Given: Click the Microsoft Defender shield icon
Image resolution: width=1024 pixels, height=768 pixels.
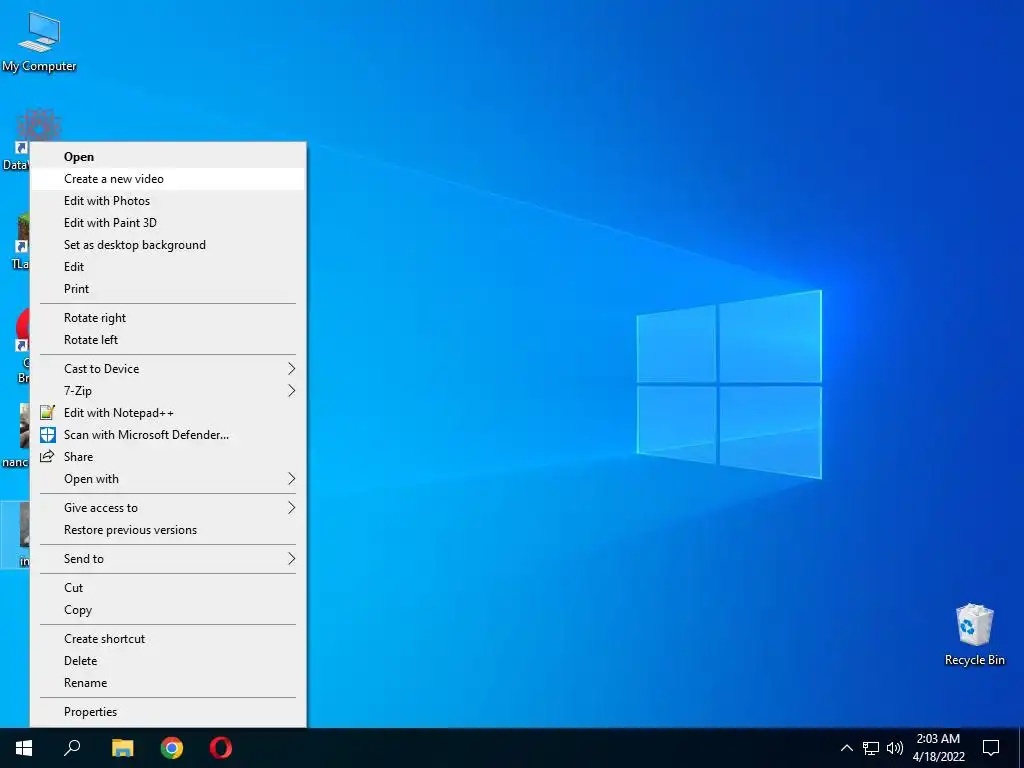Looking at the screenshot, I should click(48, 434).
